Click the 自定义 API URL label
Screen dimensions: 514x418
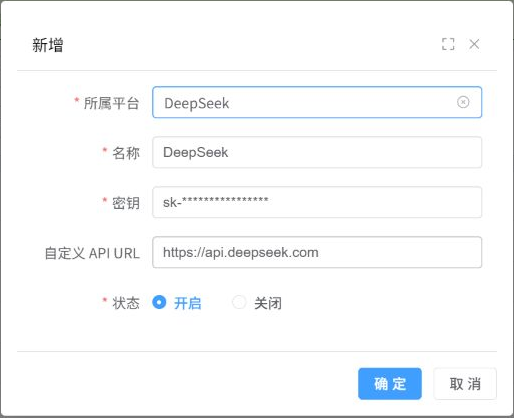92,253
